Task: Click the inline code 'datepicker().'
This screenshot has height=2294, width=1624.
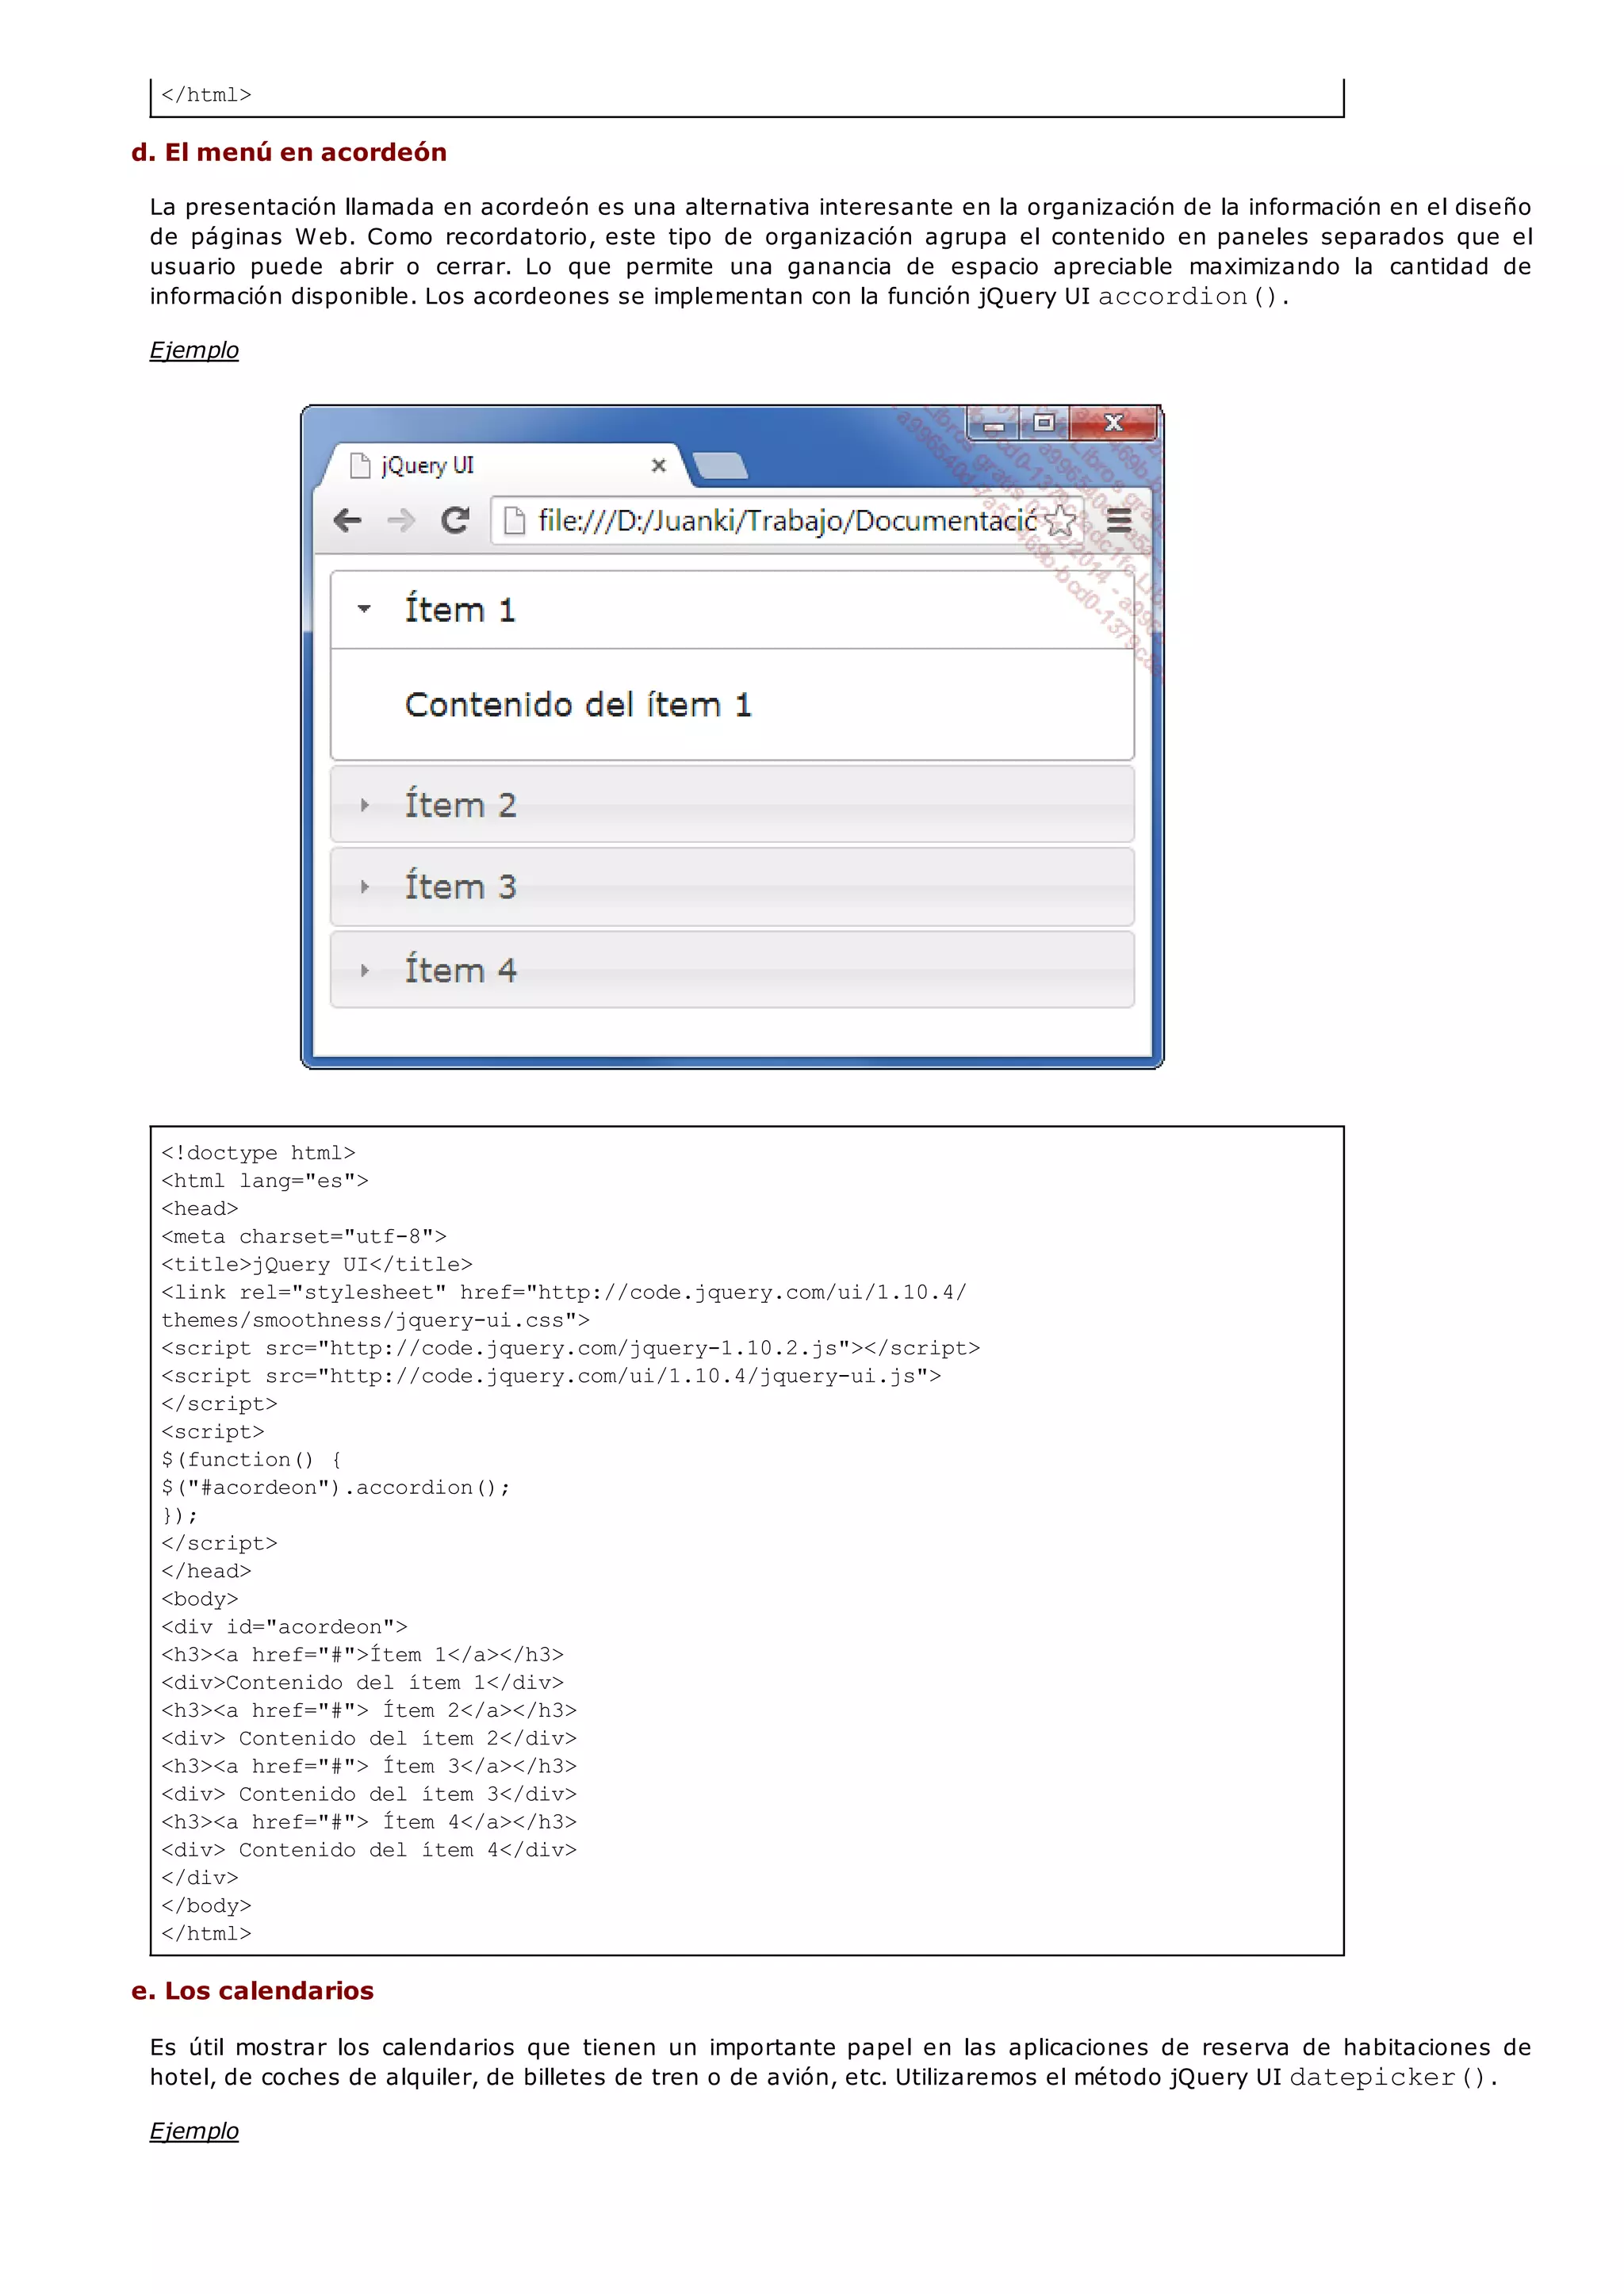Action: point(1394,2078)
